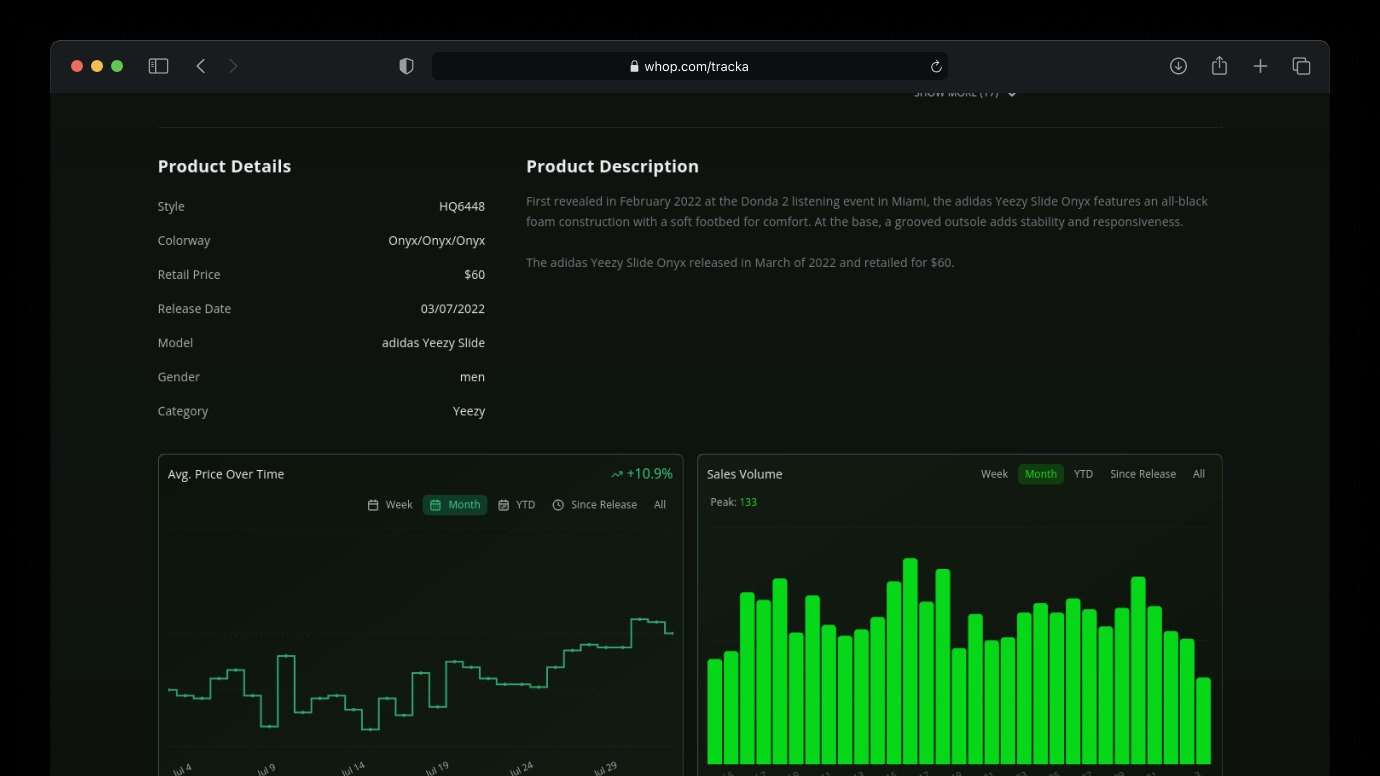The width and height of the screenshot is (1380, 776).
Task: Click the share icon in toolbar
Action: click(x=1219, y=66)
